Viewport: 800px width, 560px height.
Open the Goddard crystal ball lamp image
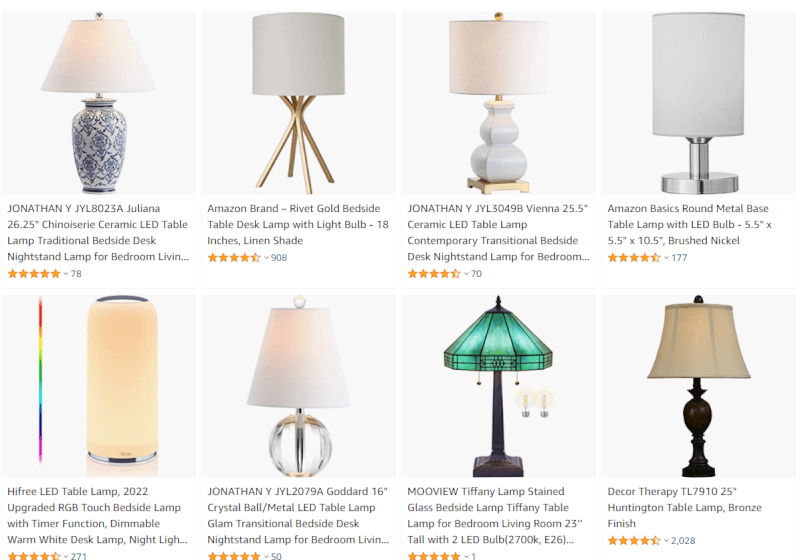coord(298,386)
